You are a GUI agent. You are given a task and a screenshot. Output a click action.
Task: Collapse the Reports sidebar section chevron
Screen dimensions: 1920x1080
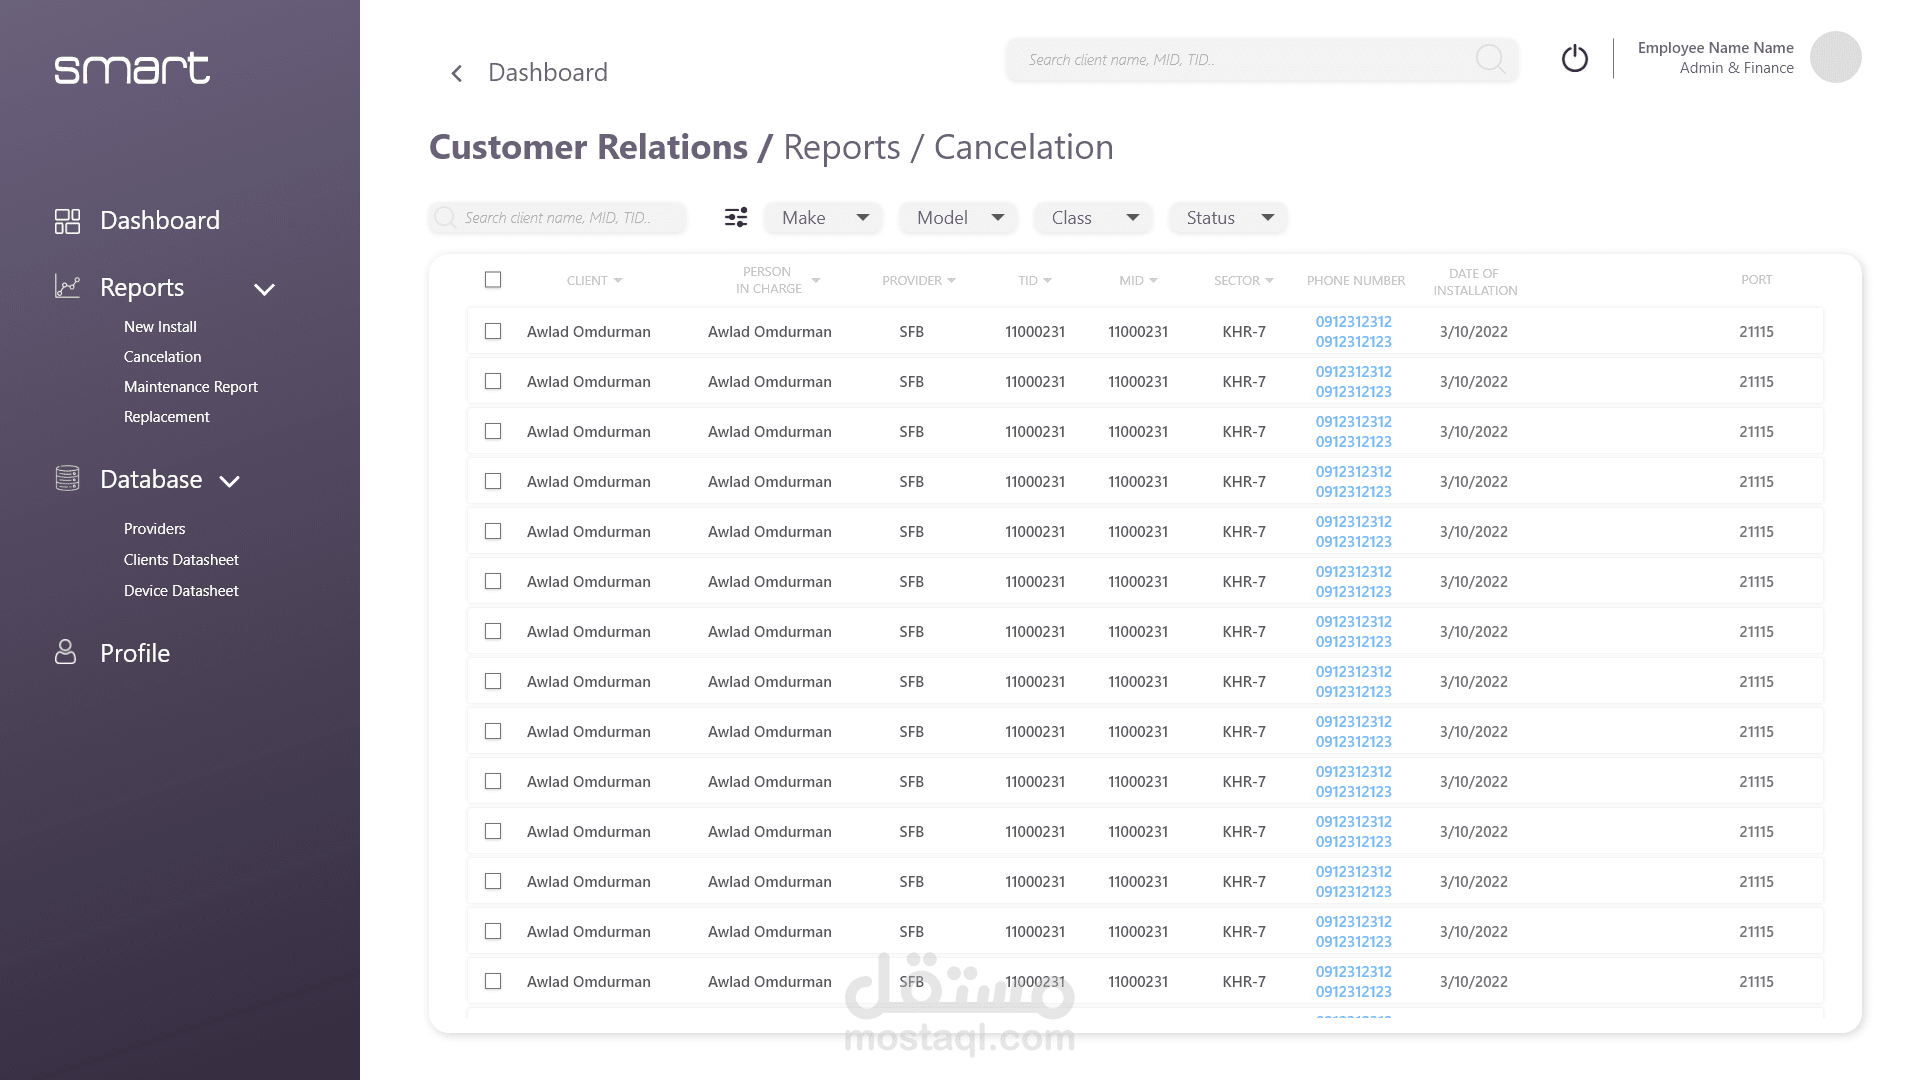(264, 289)
